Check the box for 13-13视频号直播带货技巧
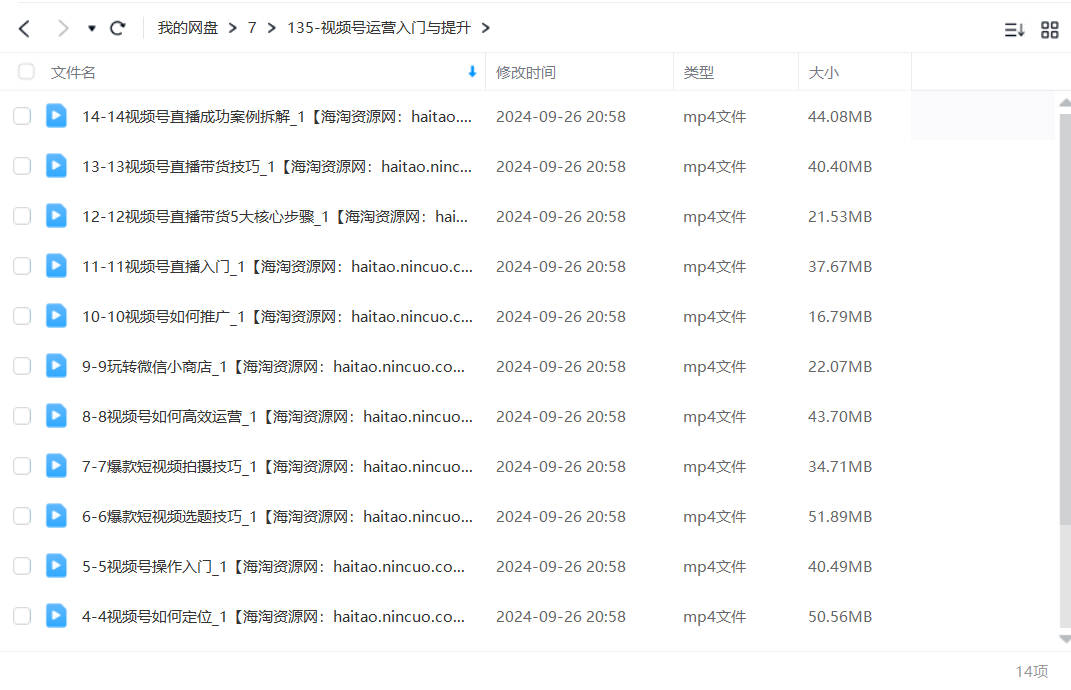The height and width of the screenshot is (690, 1071). 23,166
